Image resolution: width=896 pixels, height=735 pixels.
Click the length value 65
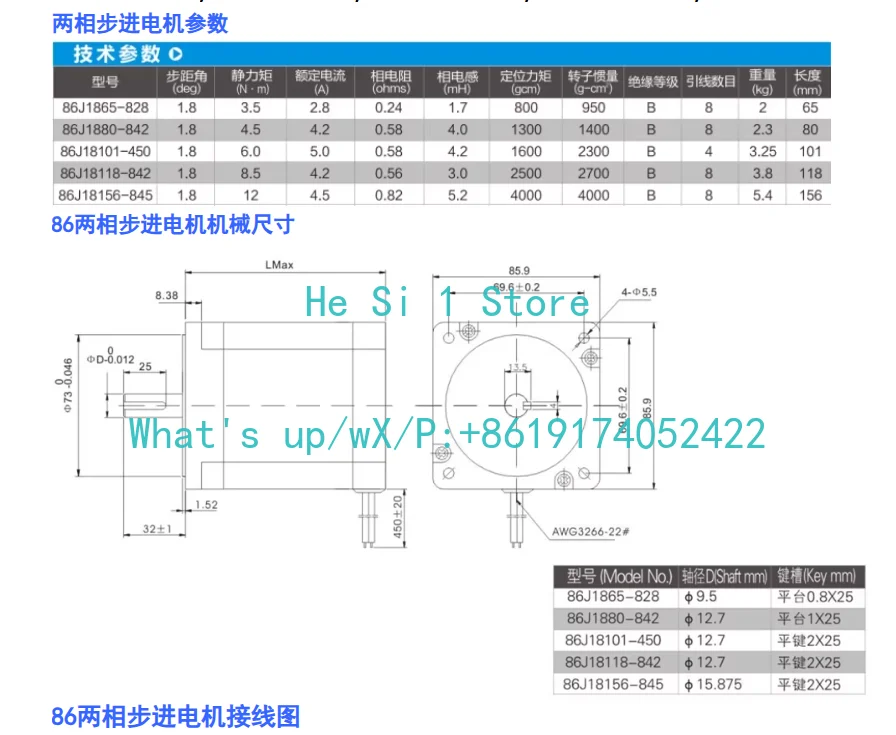810,108
